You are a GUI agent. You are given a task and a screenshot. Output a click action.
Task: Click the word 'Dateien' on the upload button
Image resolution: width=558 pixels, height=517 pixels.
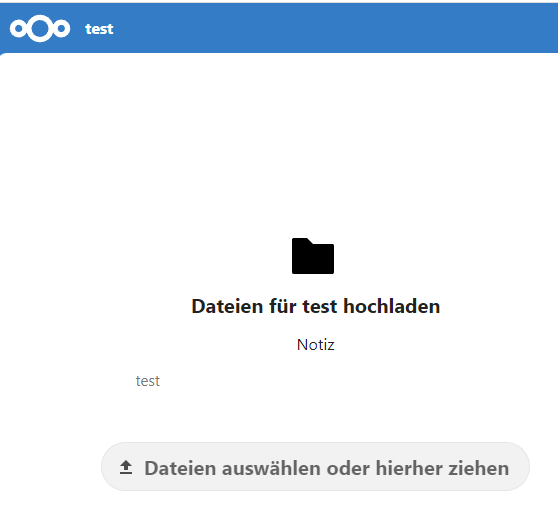click(180, 468)
